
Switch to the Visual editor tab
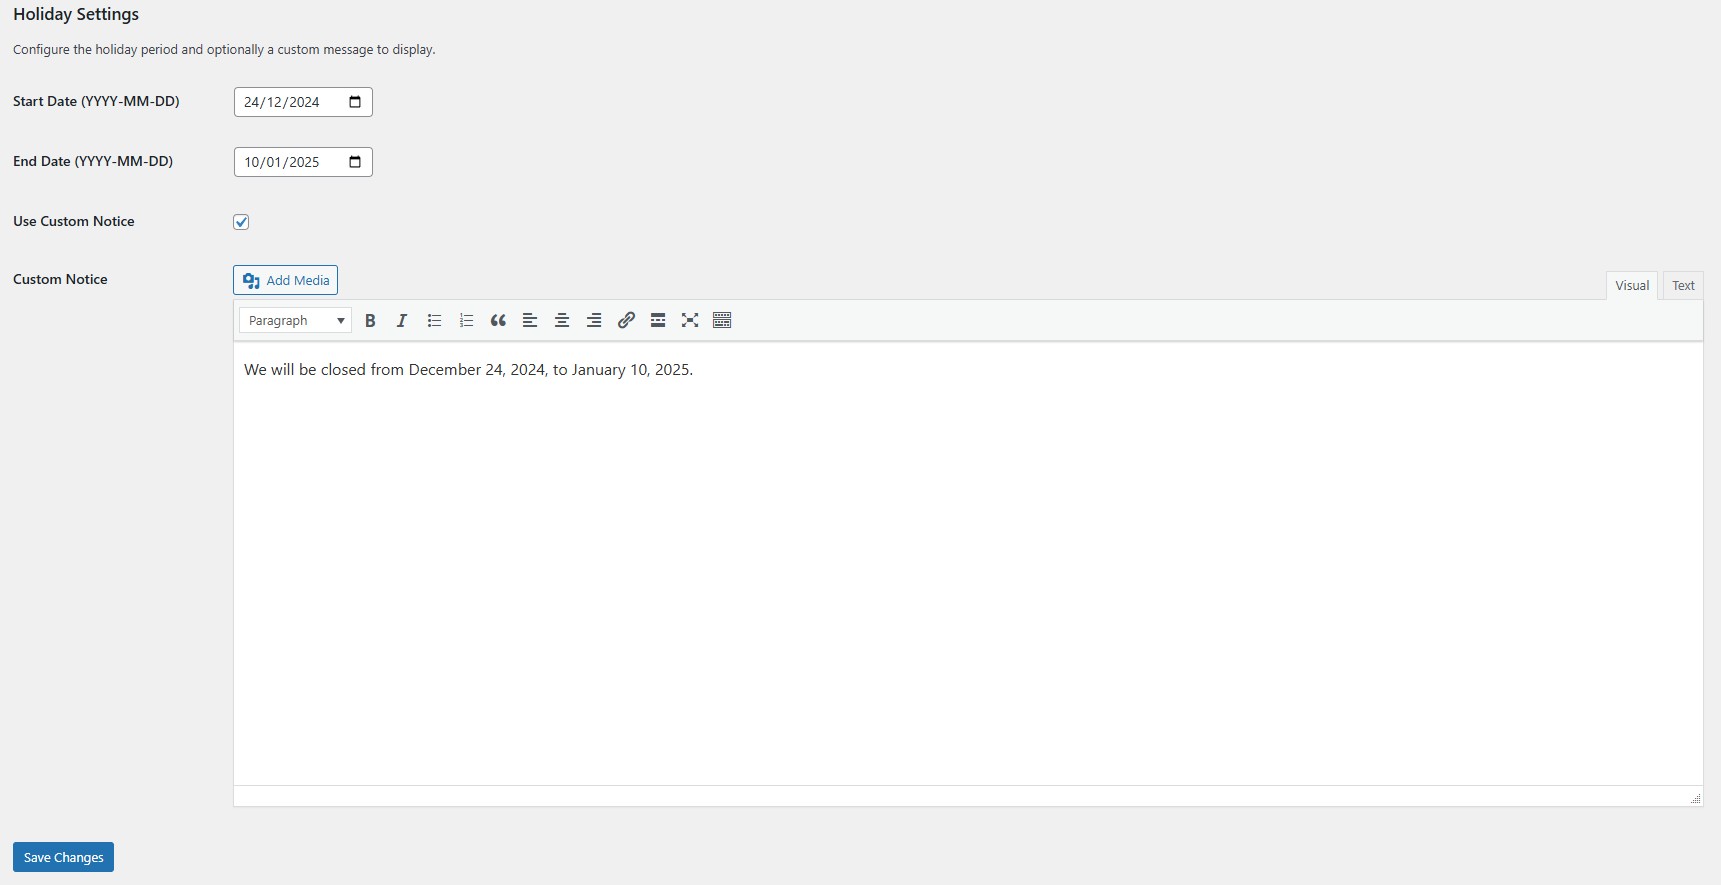[1632, 285]
